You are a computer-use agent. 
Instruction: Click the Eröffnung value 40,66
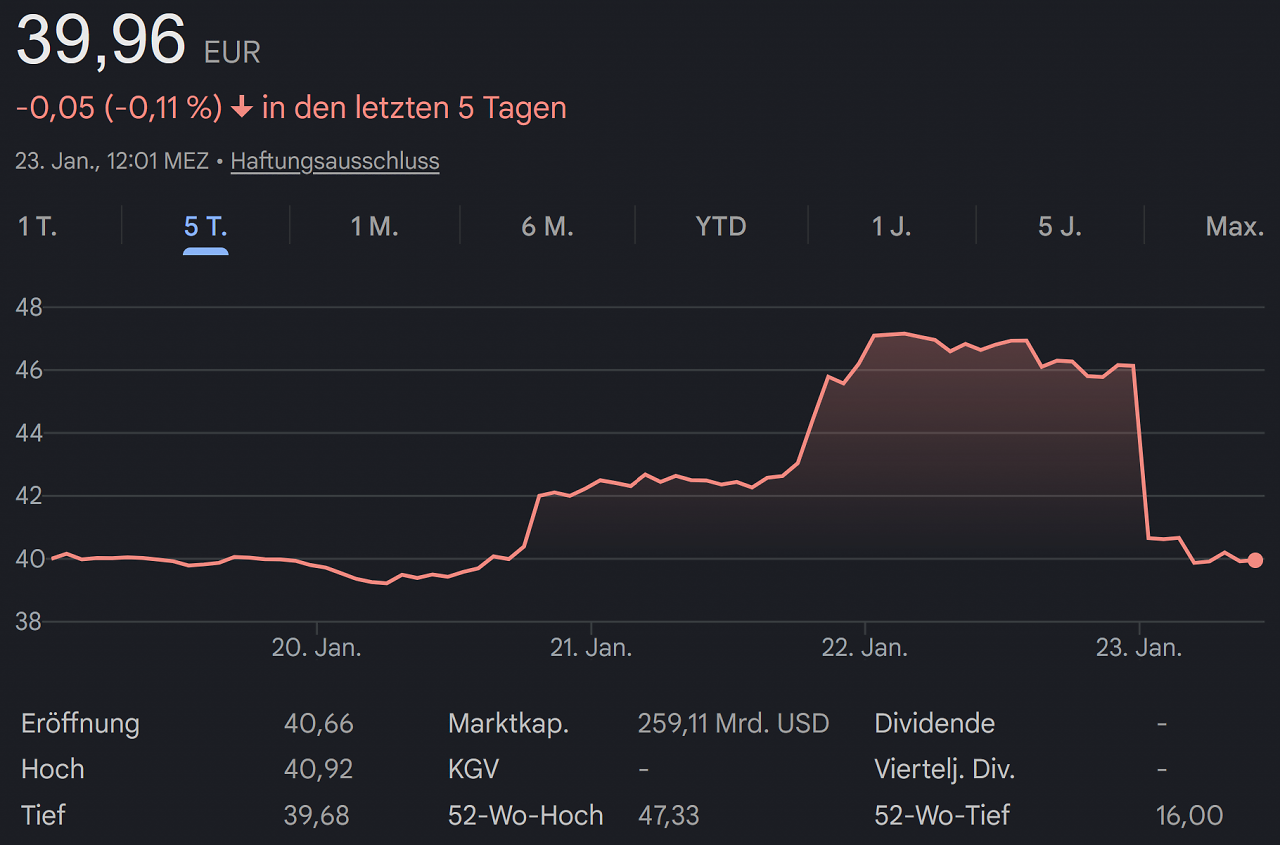tap(319, 723)
